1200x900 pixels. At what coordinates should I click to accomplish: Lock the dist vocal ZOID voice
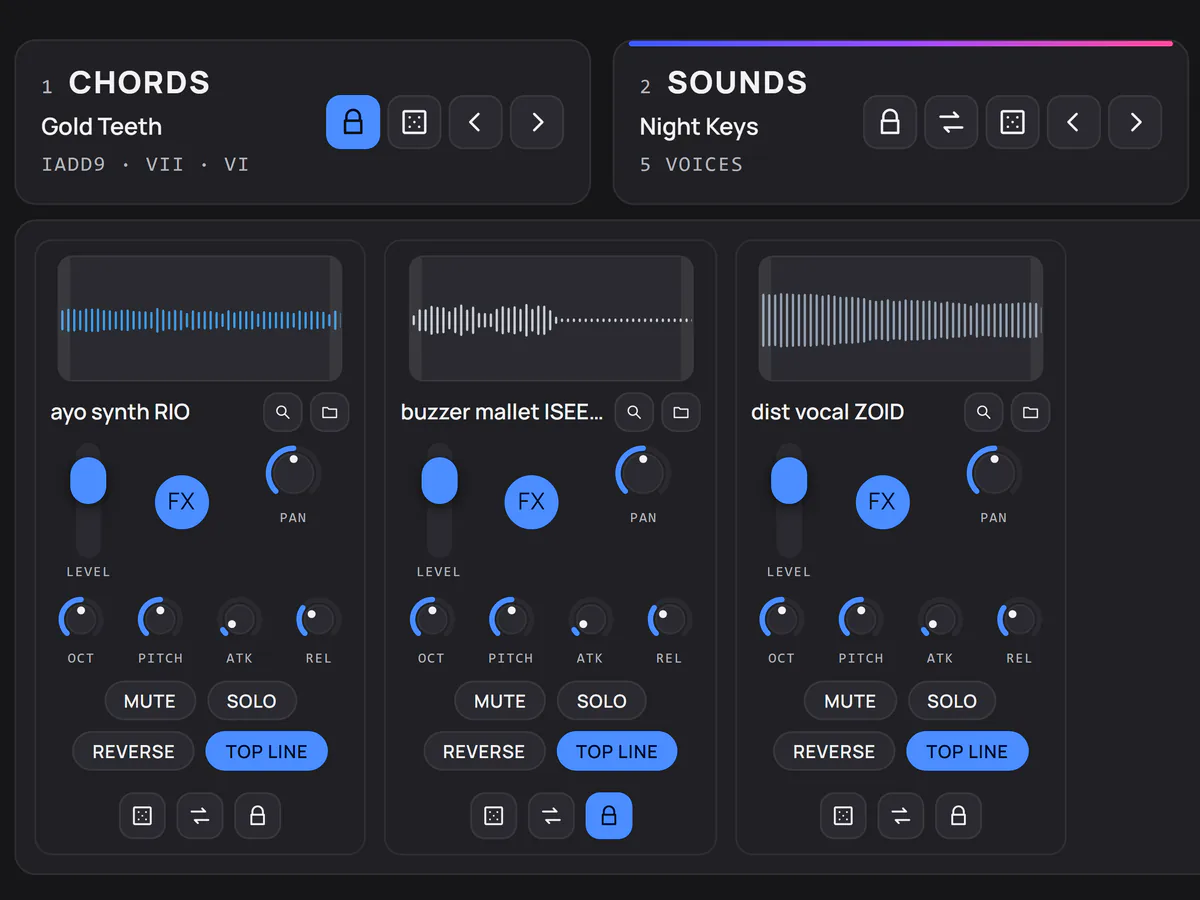click(959, 816)
